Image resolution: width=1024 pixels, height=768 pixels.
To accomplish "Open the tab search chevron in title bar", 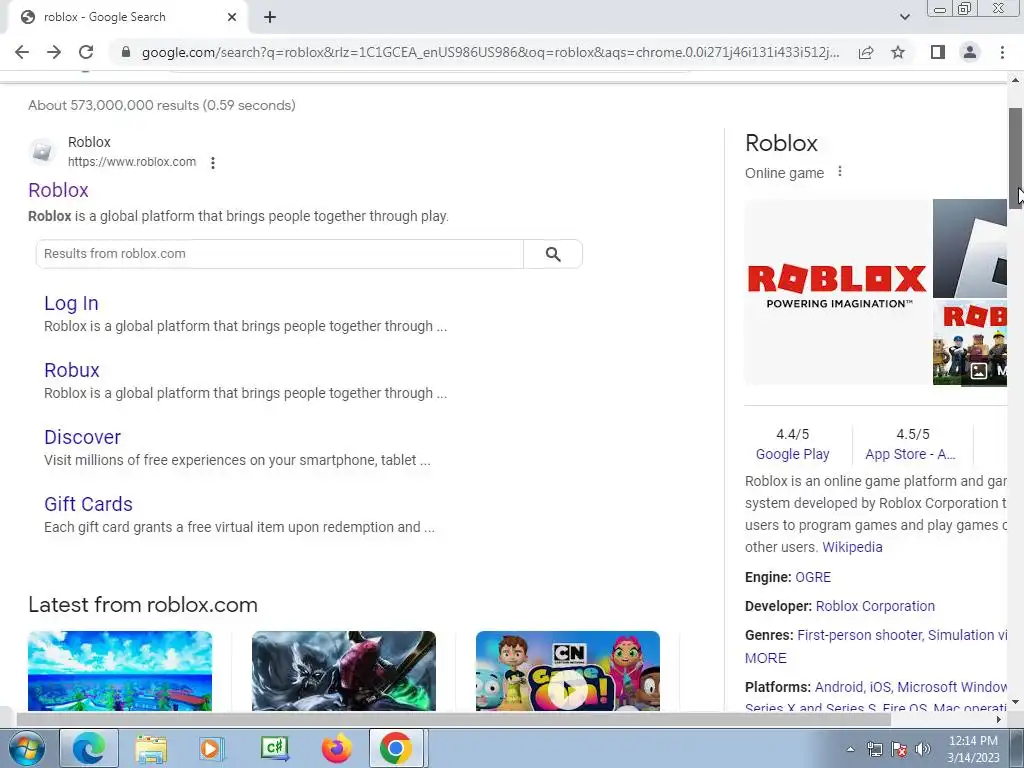I will tap(904, 18).
